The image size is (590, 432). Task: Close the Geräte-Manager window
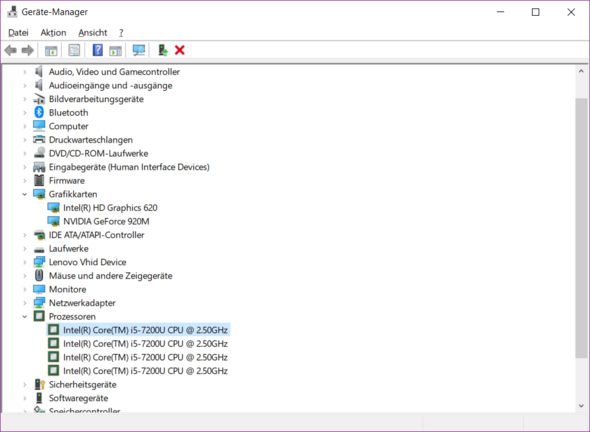click(571, 12)
